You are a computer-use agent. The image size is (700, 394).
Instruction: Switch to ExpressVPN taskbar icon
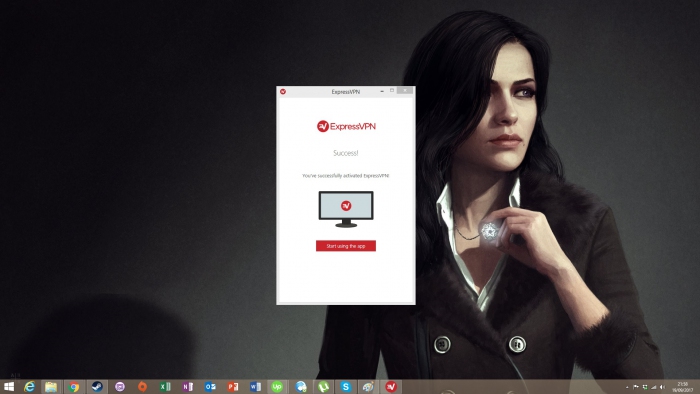[391, 386]
